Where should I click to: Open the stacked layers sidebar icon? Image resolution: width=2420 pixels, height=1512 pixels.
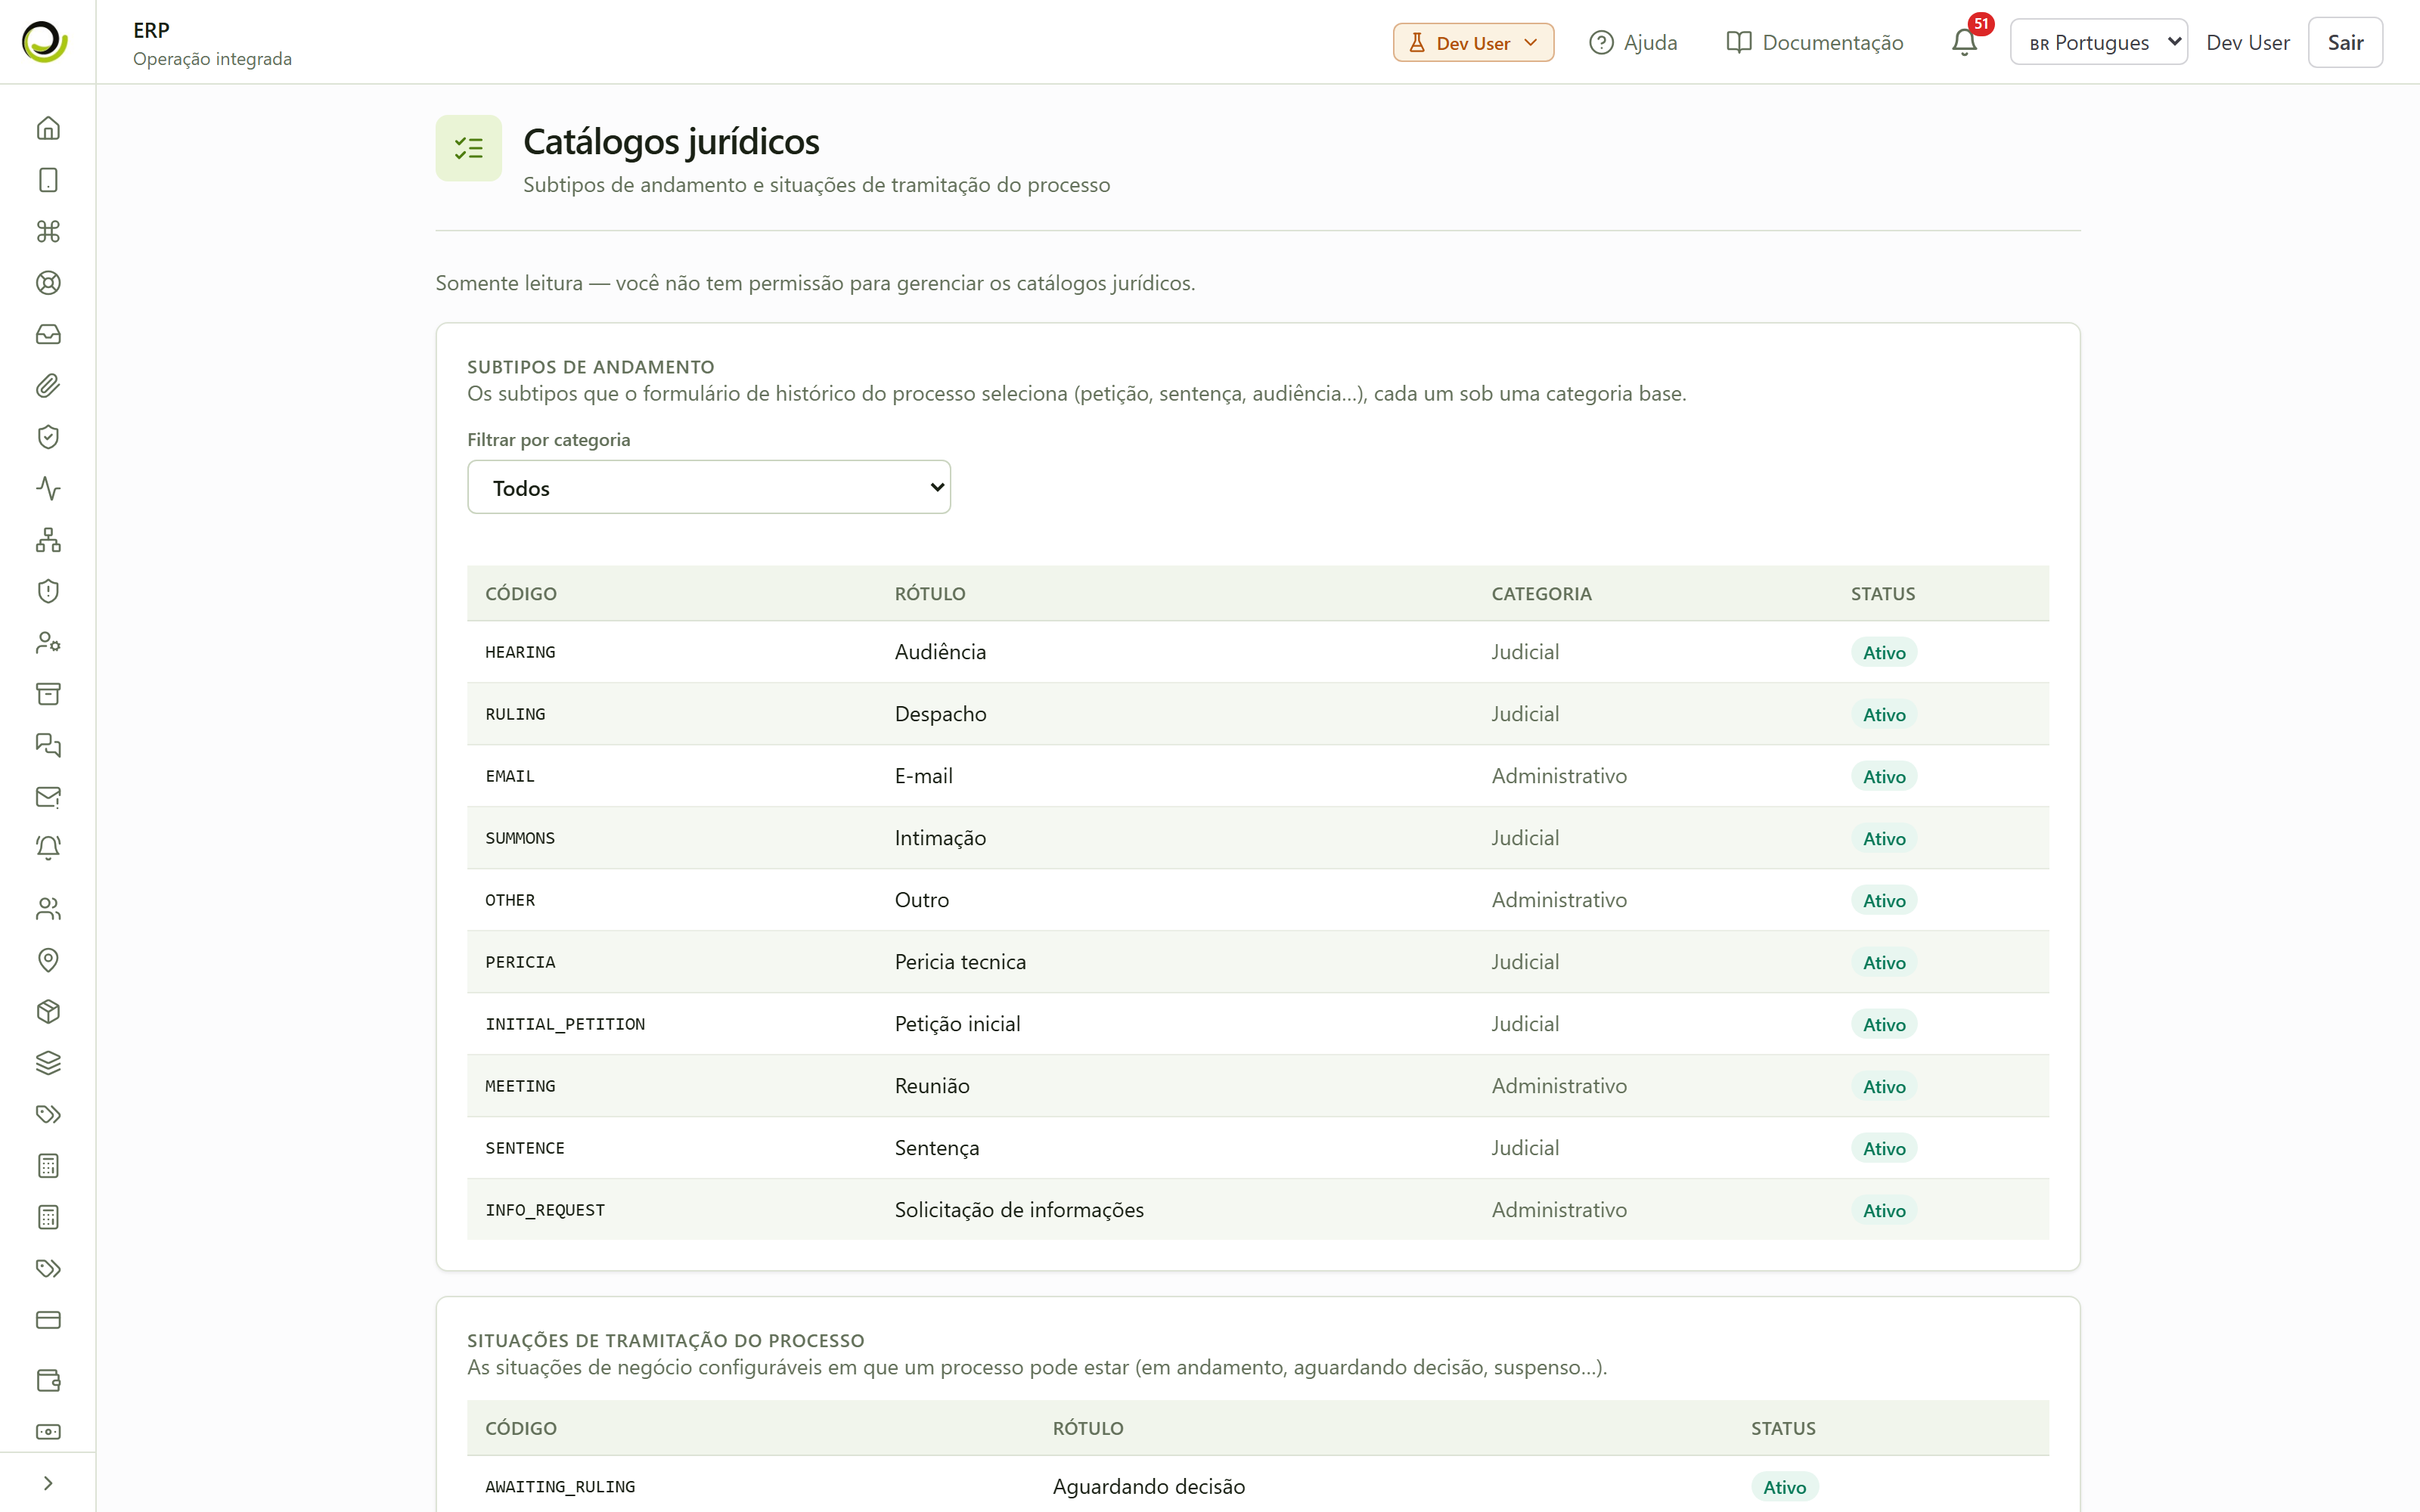point(48,1063)
